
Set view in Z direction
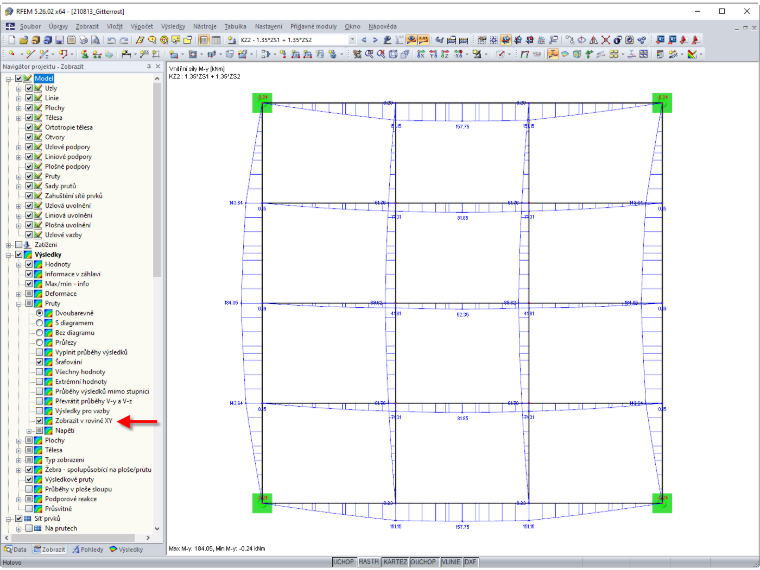click(445, 54)
